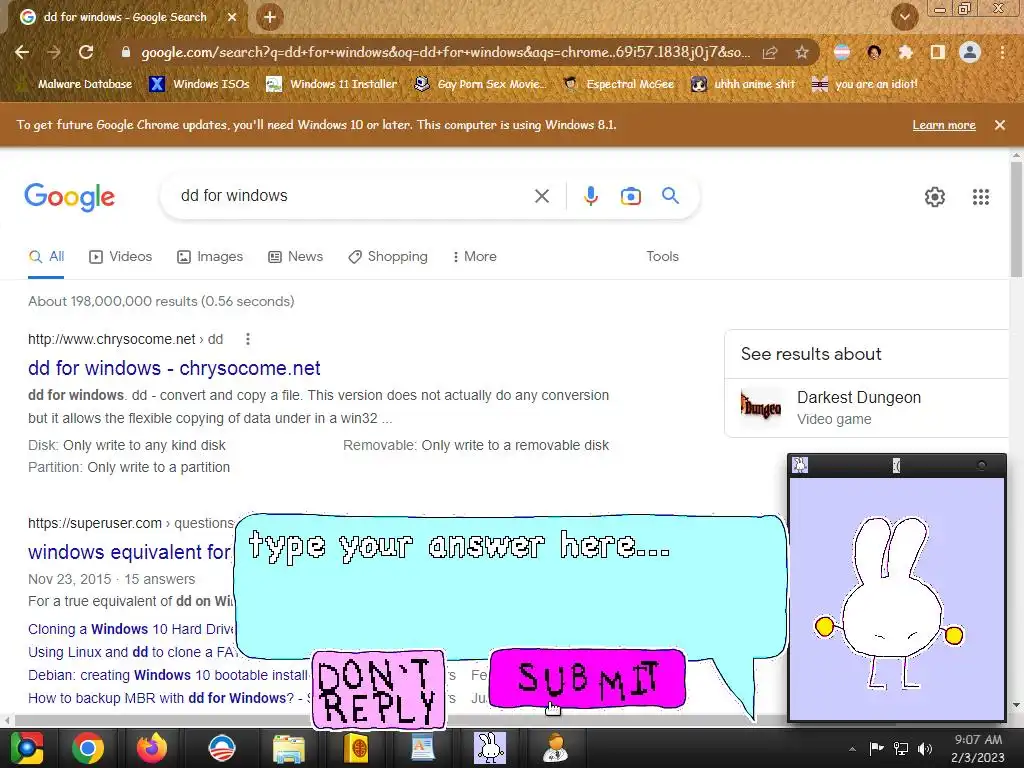
Task: Open the bunny app taskbar icon
Action: (x=490, y=748)
